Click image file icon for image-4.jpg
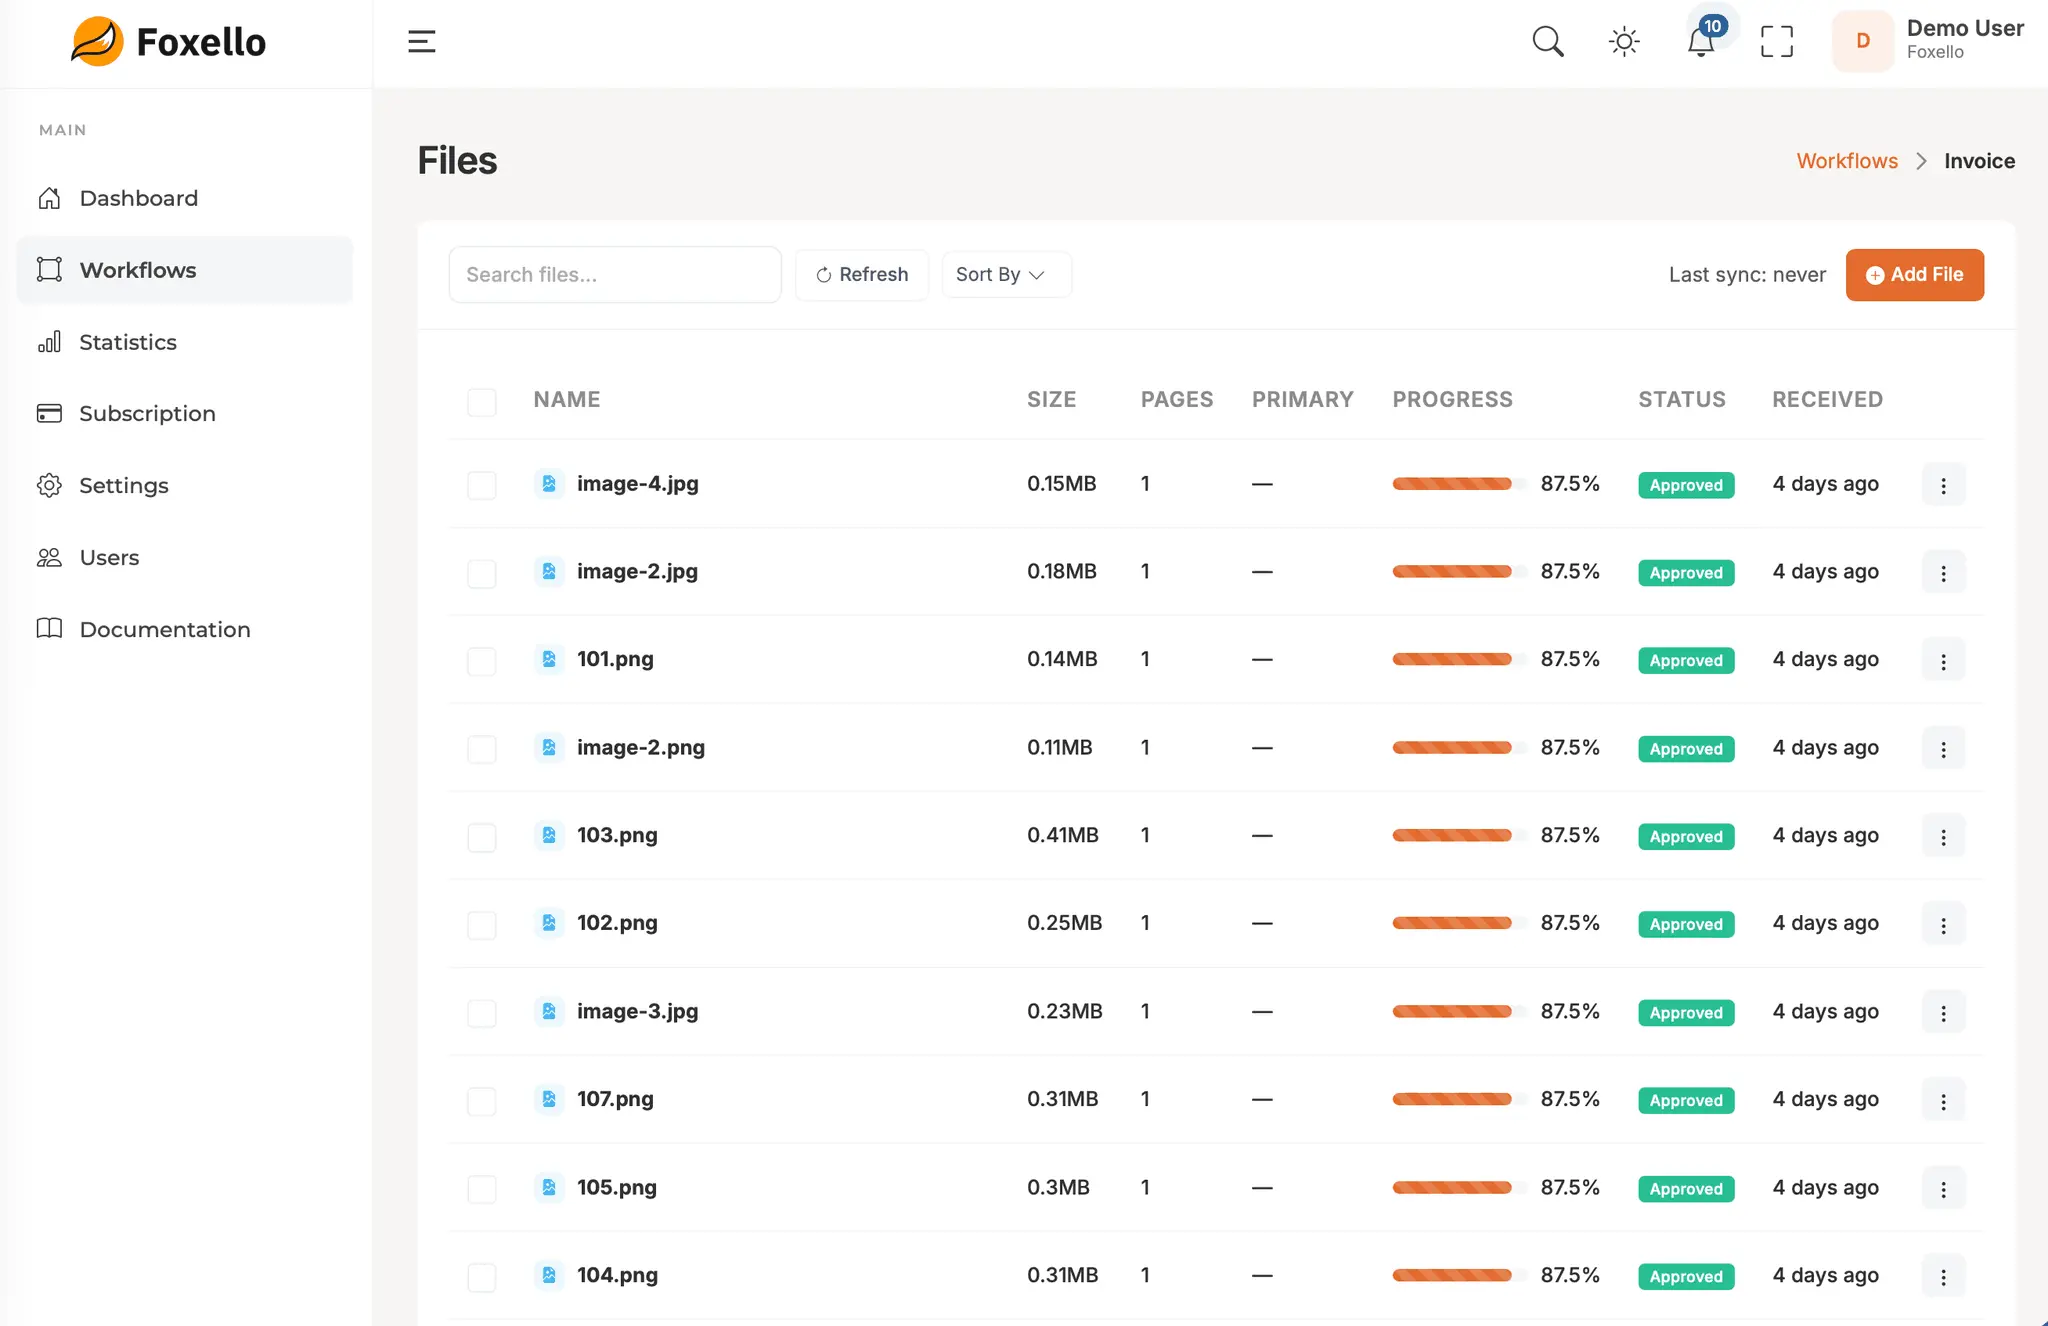The width and height of the screenshot is (2048, 1326). pos(549,484)
